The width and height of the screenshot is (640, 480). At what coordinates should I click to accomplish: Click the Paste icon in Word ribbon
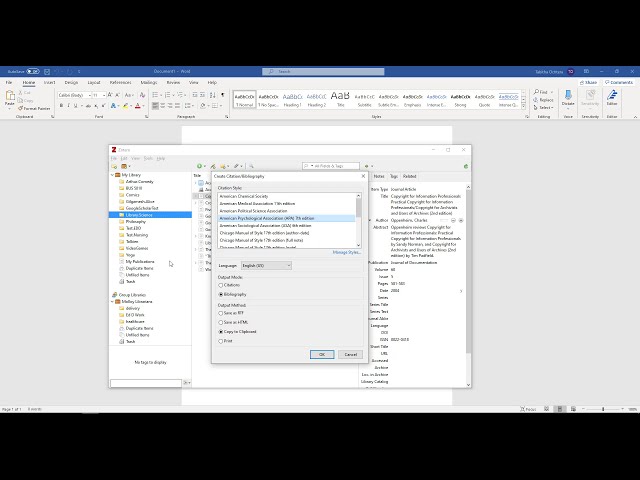point(9,96)
